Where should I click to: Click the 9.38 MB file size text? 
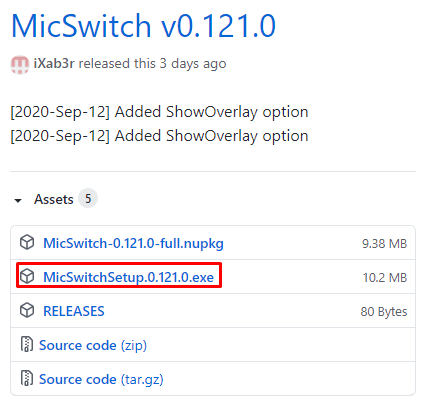point(385,244)
